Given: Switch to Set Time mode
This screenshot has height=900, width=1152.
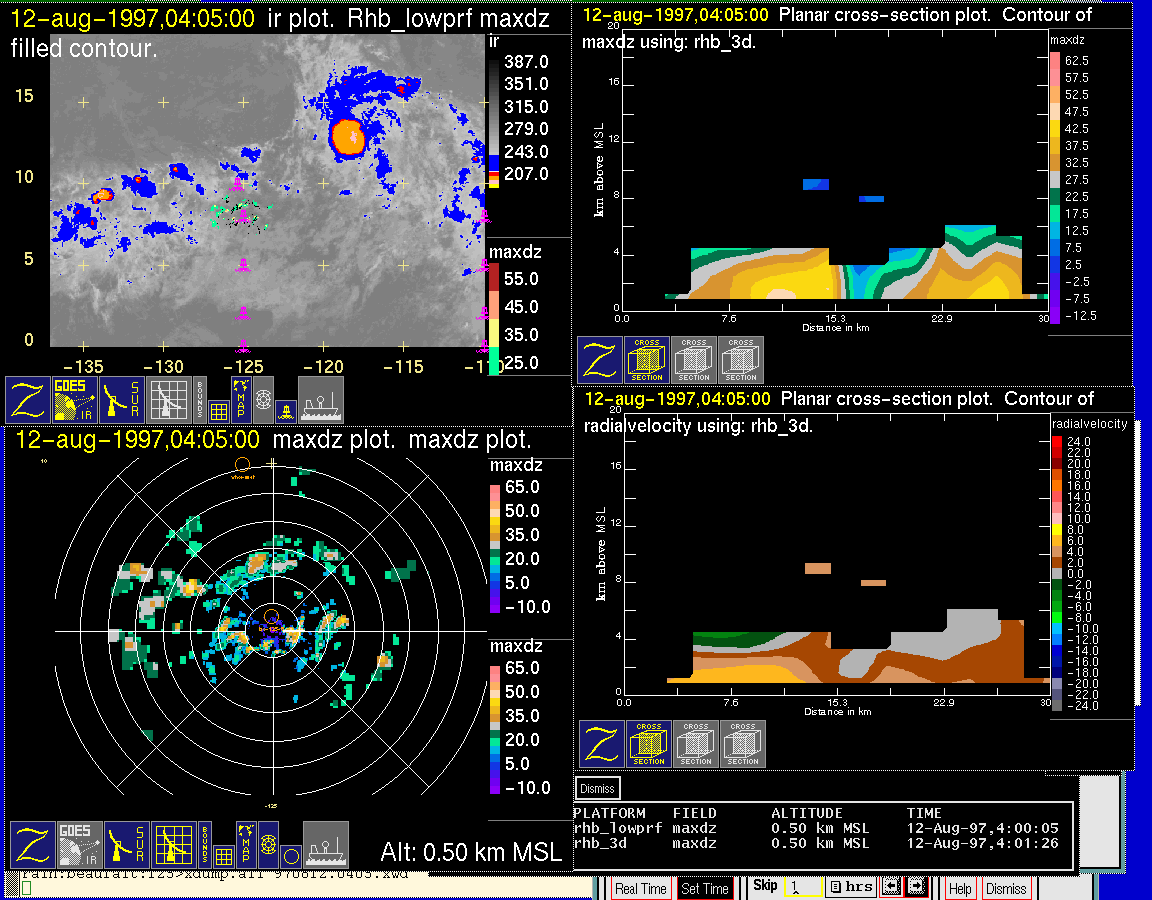Looking at the screenshot, I should pos(704,888).
